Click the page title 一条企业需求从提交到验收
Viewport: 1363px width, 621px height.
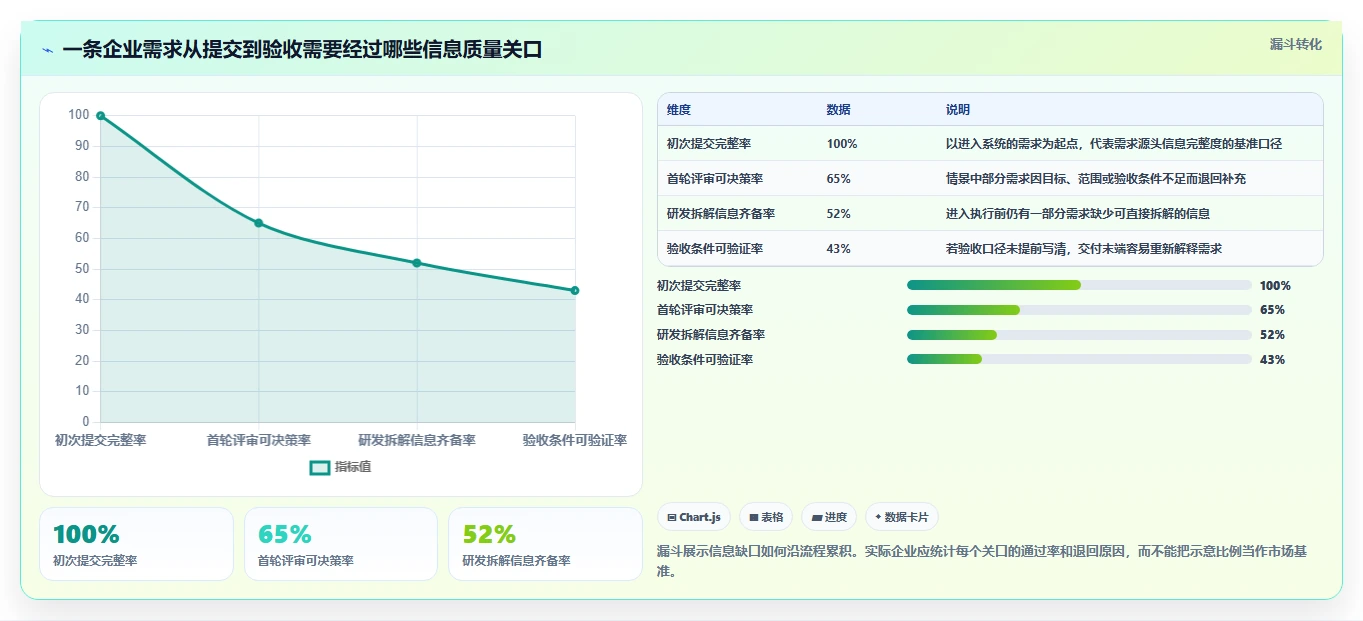(x=302, y=50)
